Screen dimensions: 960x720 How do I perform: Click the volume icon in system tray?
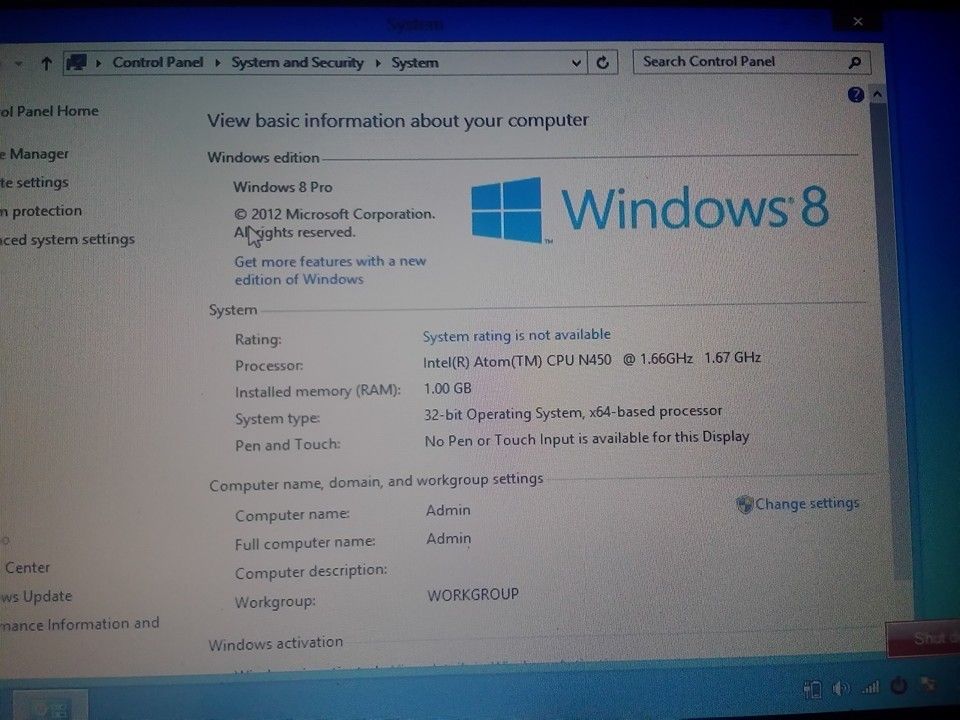click(840, 688)
